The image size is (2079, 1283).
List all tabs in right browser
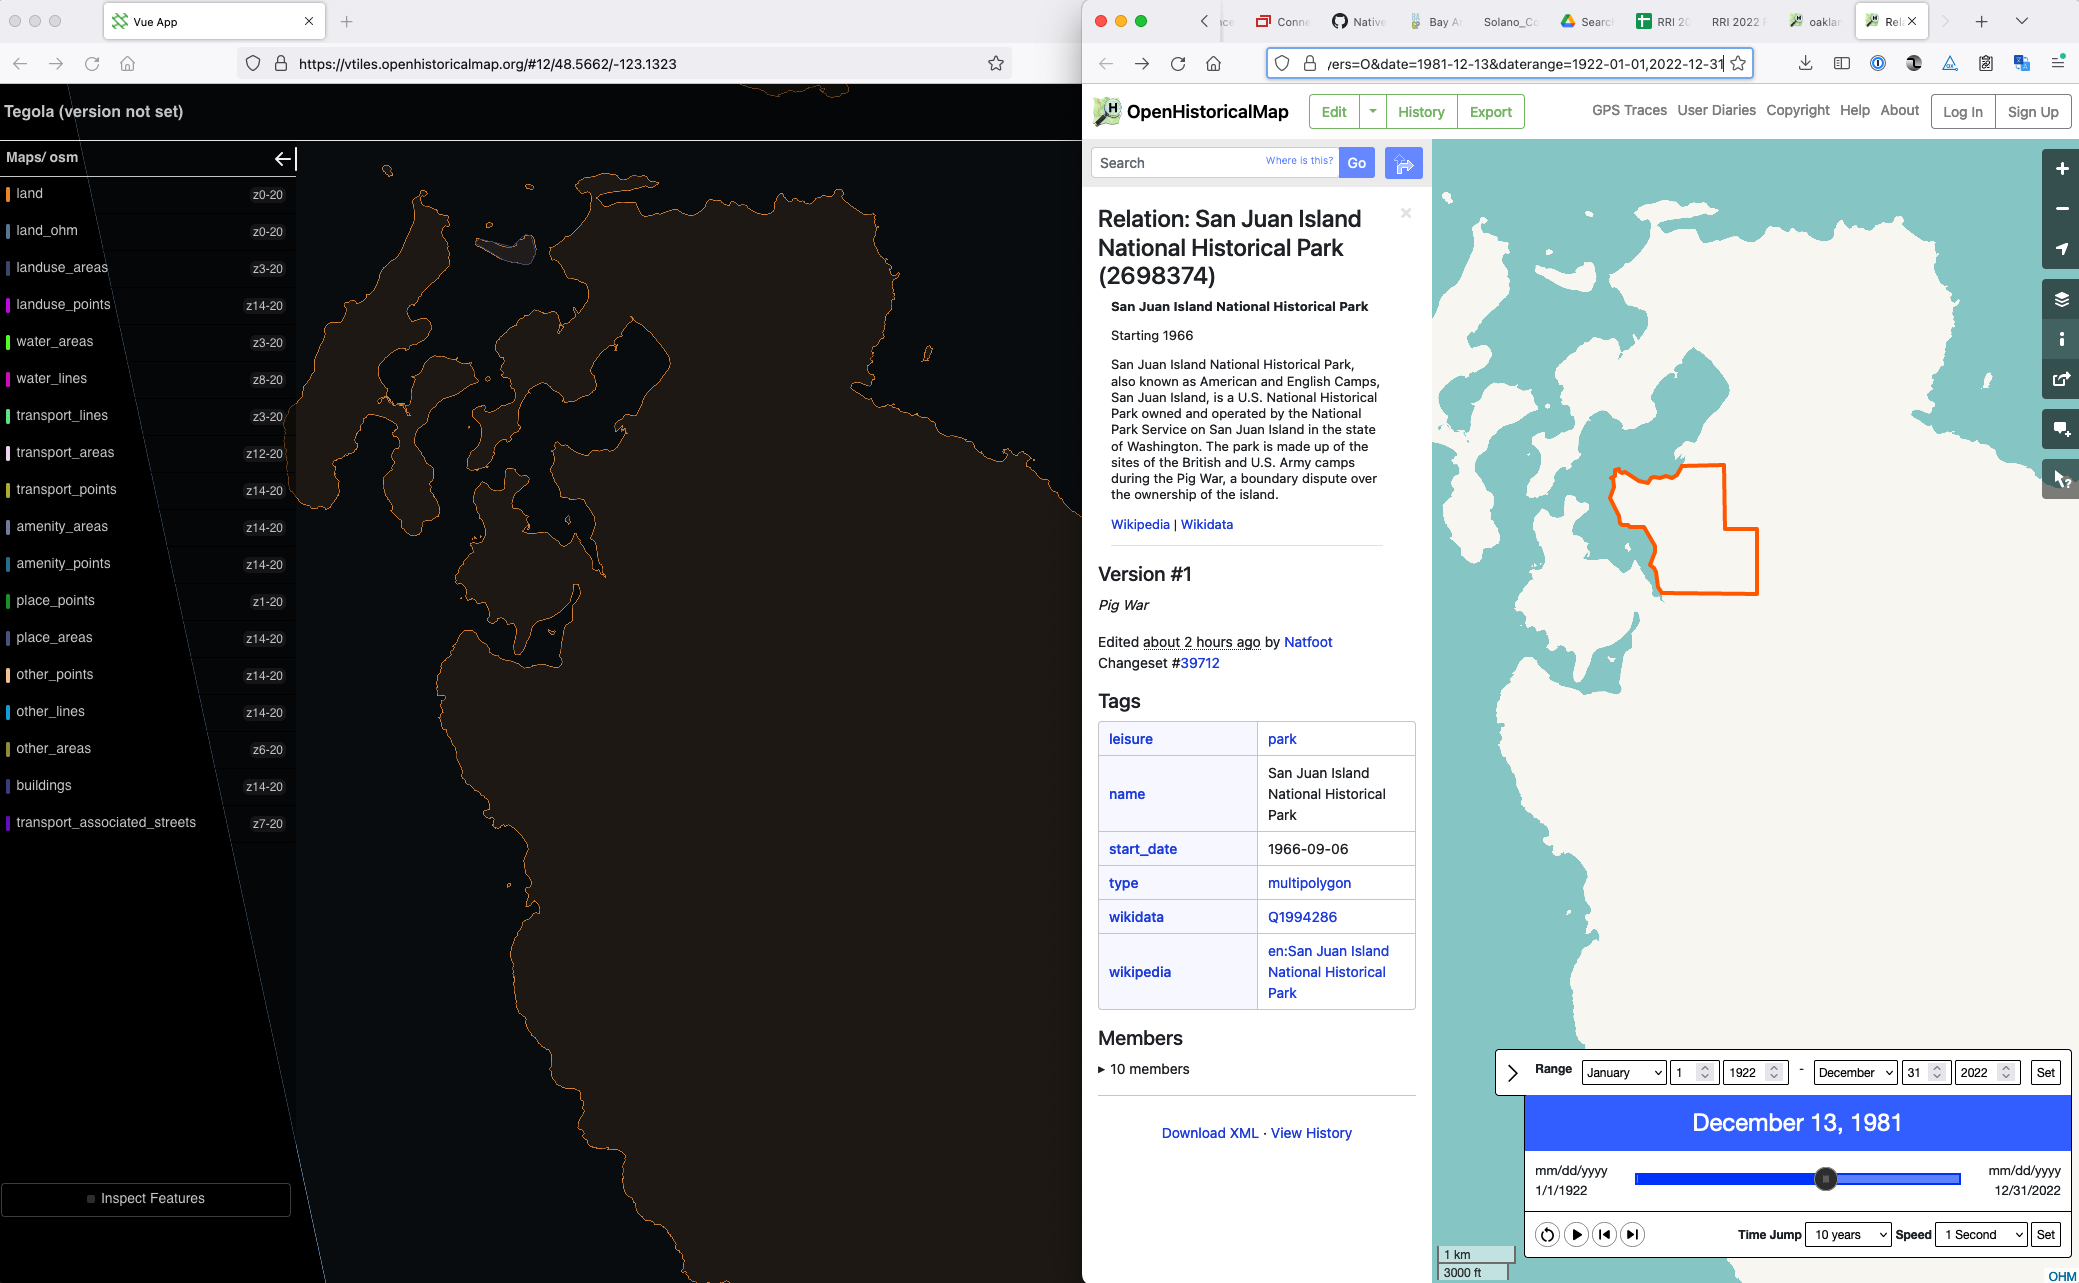pyautogui.click(x=2021, y=21)
